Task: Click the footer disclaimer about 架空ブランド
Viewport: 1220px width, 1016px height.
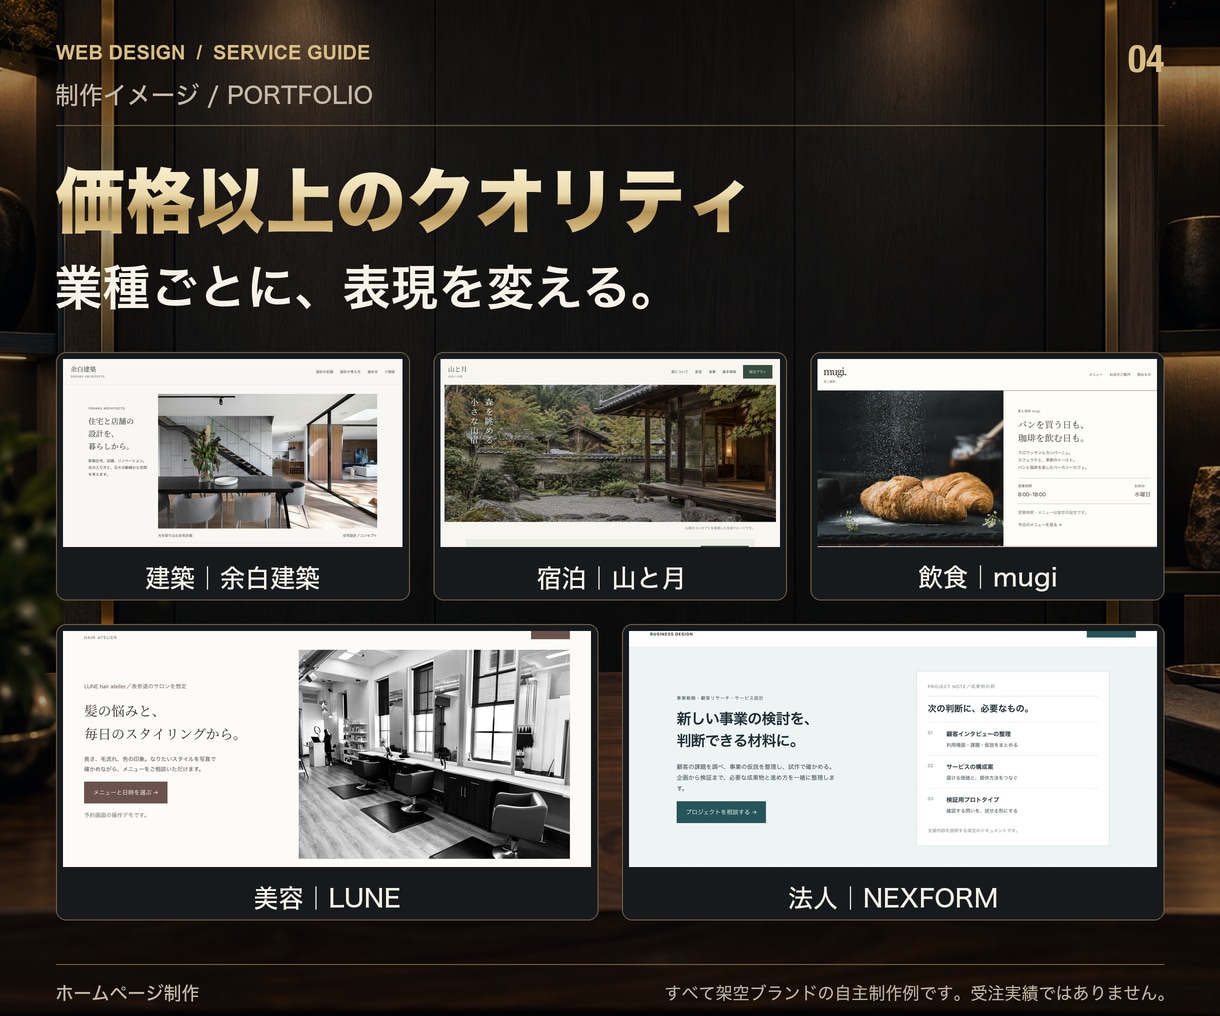Action: point(915,993)
